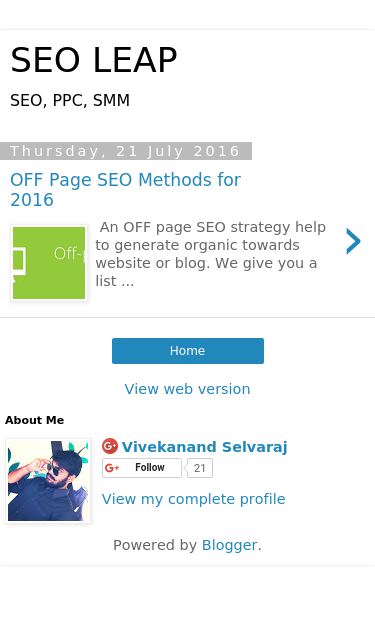Click the SEO LEAP blog title

tap(94, 60)
